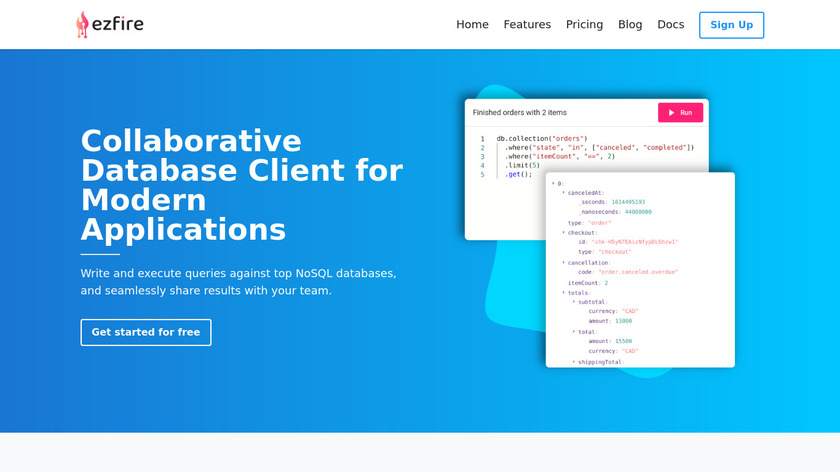Click the "checkout" type value

pyautogui.click(x=614, y=251)
